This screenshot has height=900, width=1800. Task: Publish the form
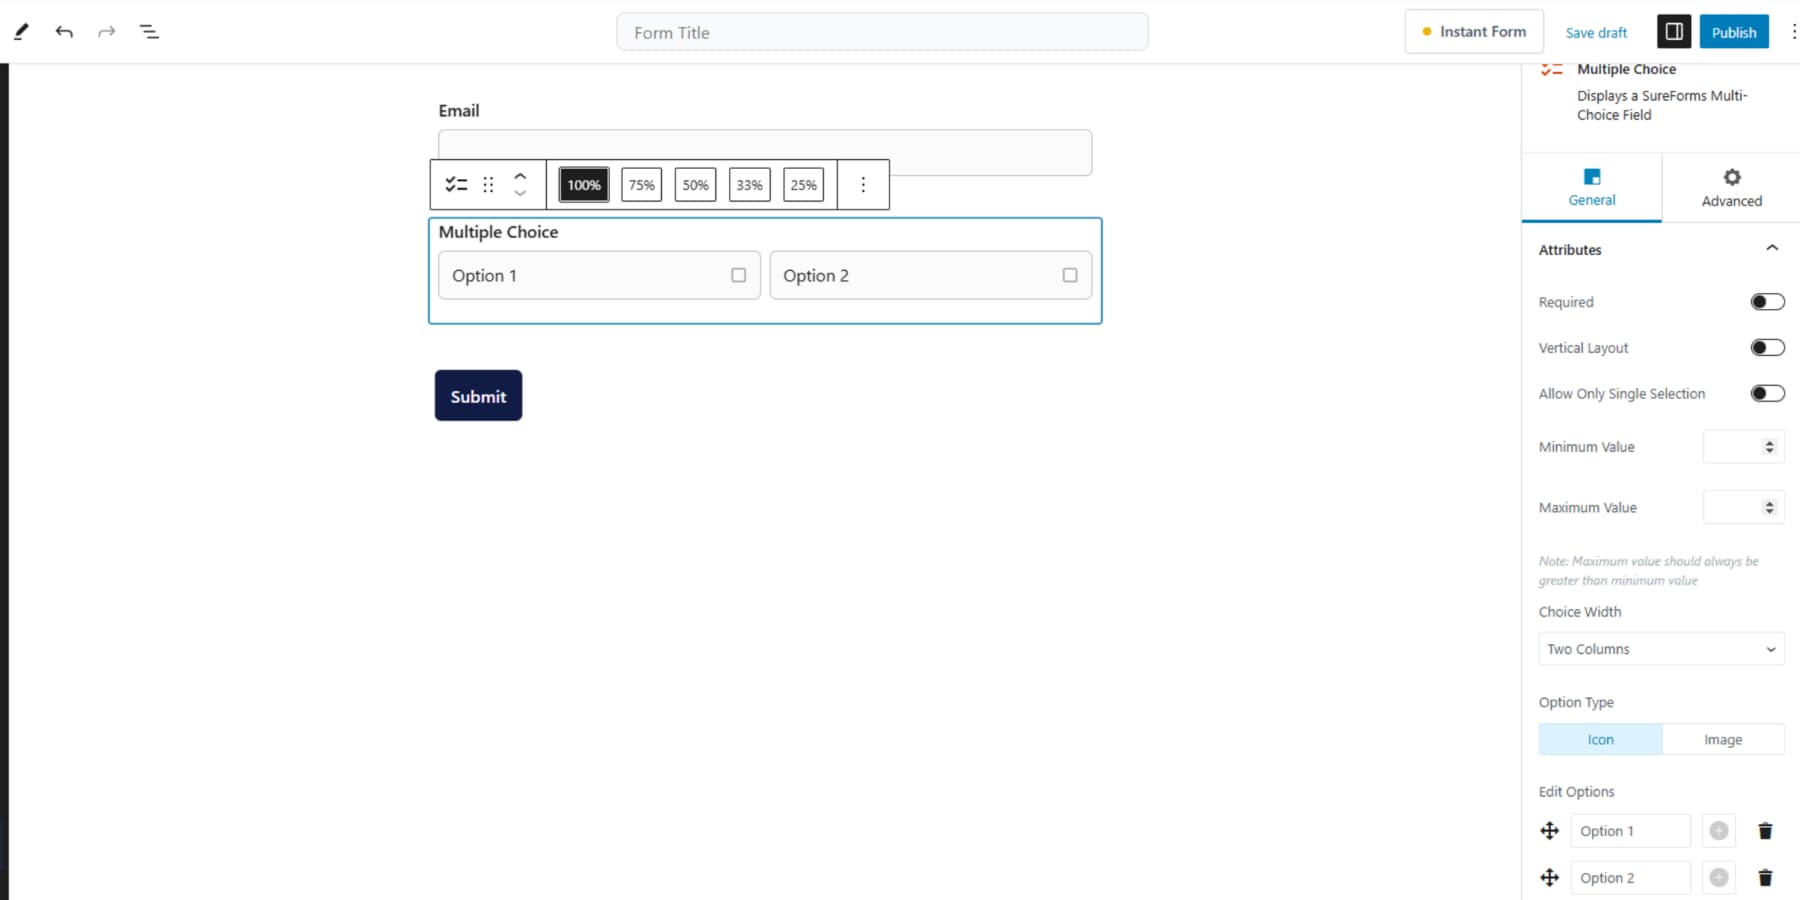pyautogui.click(x=1734, y=31)
